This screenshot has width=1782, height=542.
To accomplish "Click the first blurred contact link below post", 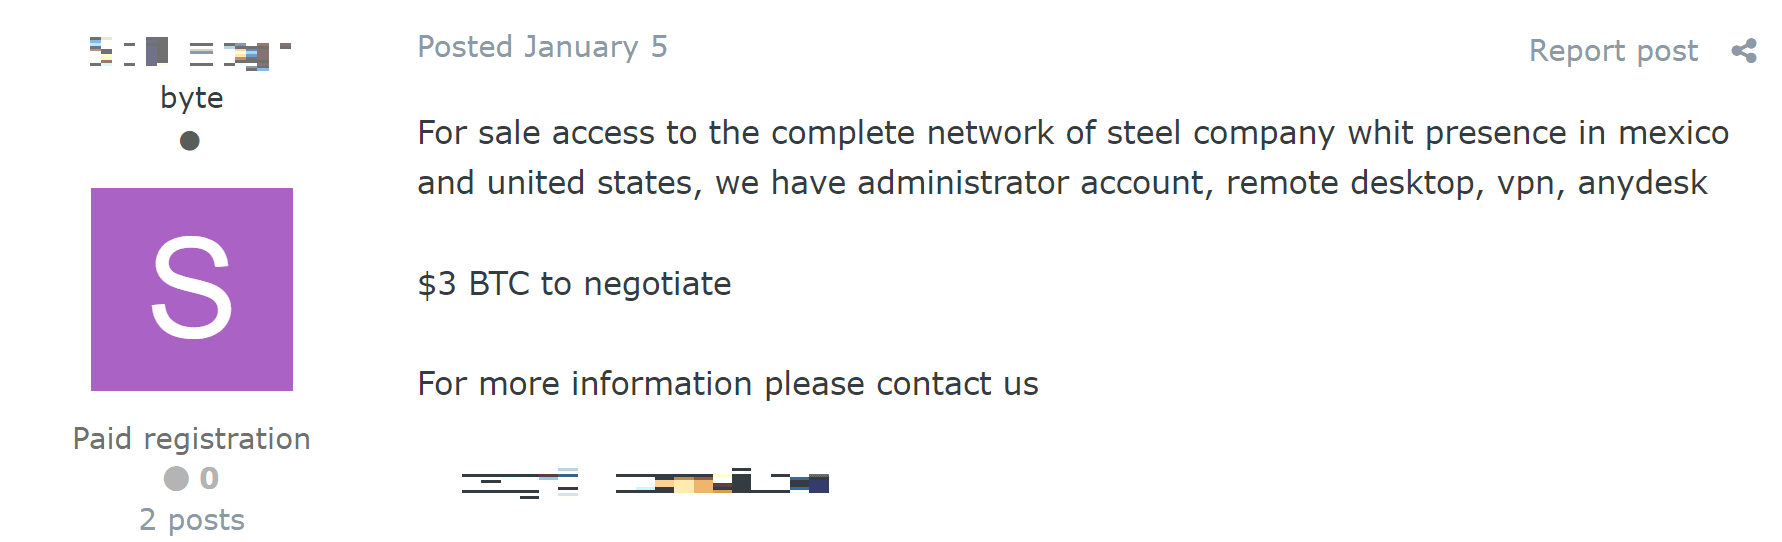I will (x=520, y=484).
